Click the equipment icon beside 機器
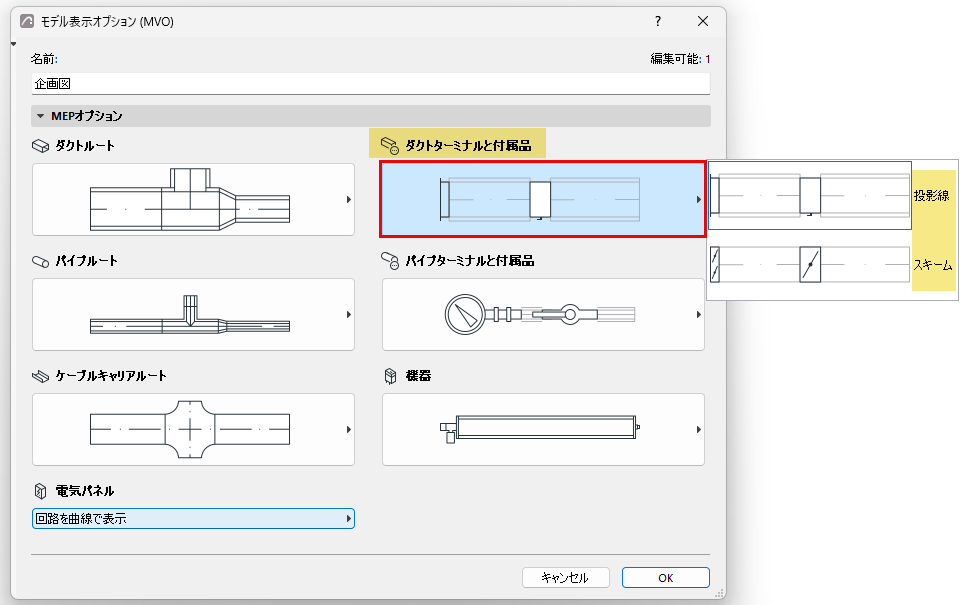 tap(390, 376)
